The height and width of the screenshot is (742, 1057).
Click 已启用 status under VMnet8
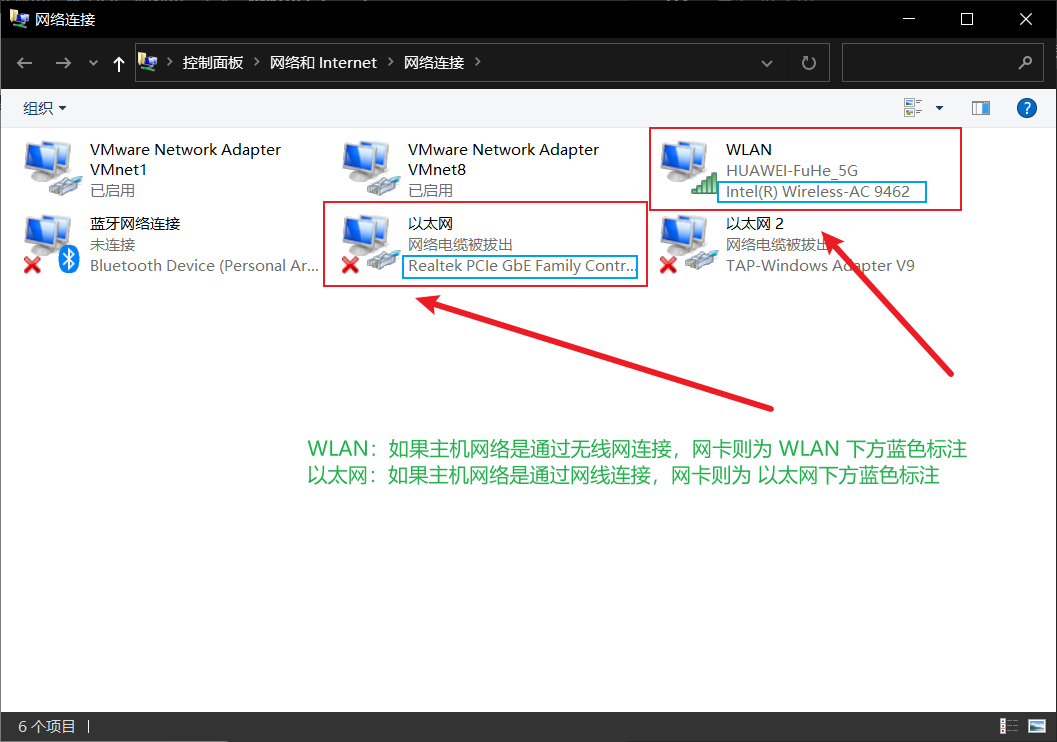click(x=430, y=191)
